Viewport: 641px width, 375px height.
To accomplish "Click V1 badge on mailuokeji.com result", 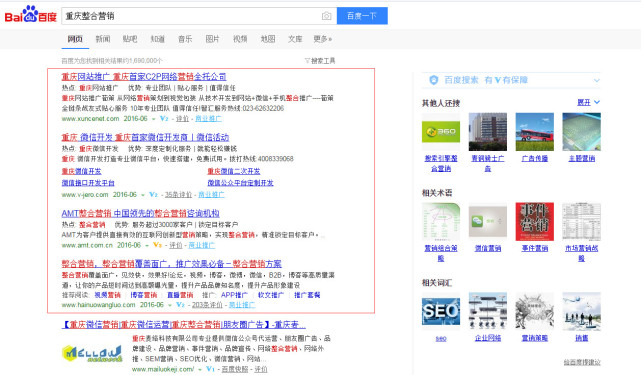I will coord(210,369).
